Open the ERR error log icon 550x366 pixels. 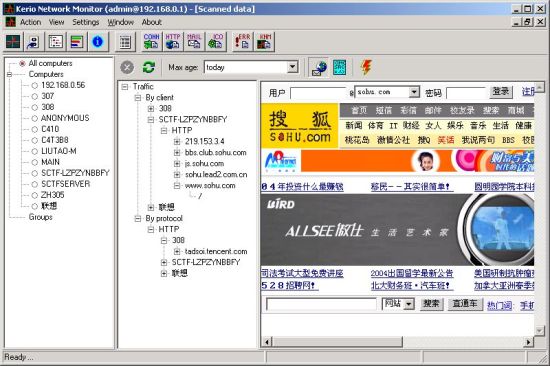[242, 41]
